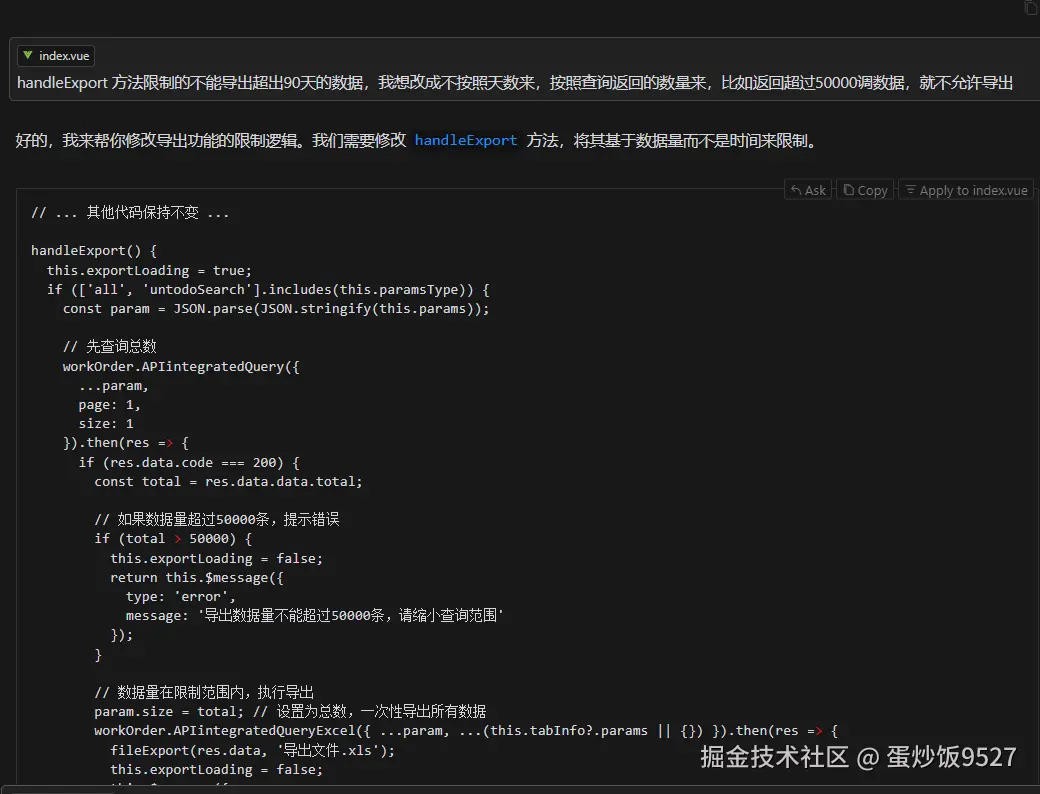
Task: Click the assistant reply sentence starting '好的'
Action: 418,141
